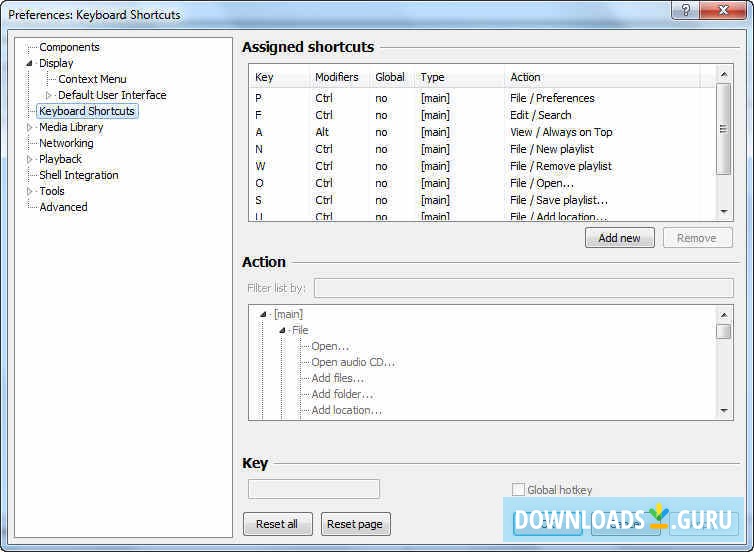Sort shortcuts by Key column header
Viewport: 754px width, 552px height.
tap(279, 77)
